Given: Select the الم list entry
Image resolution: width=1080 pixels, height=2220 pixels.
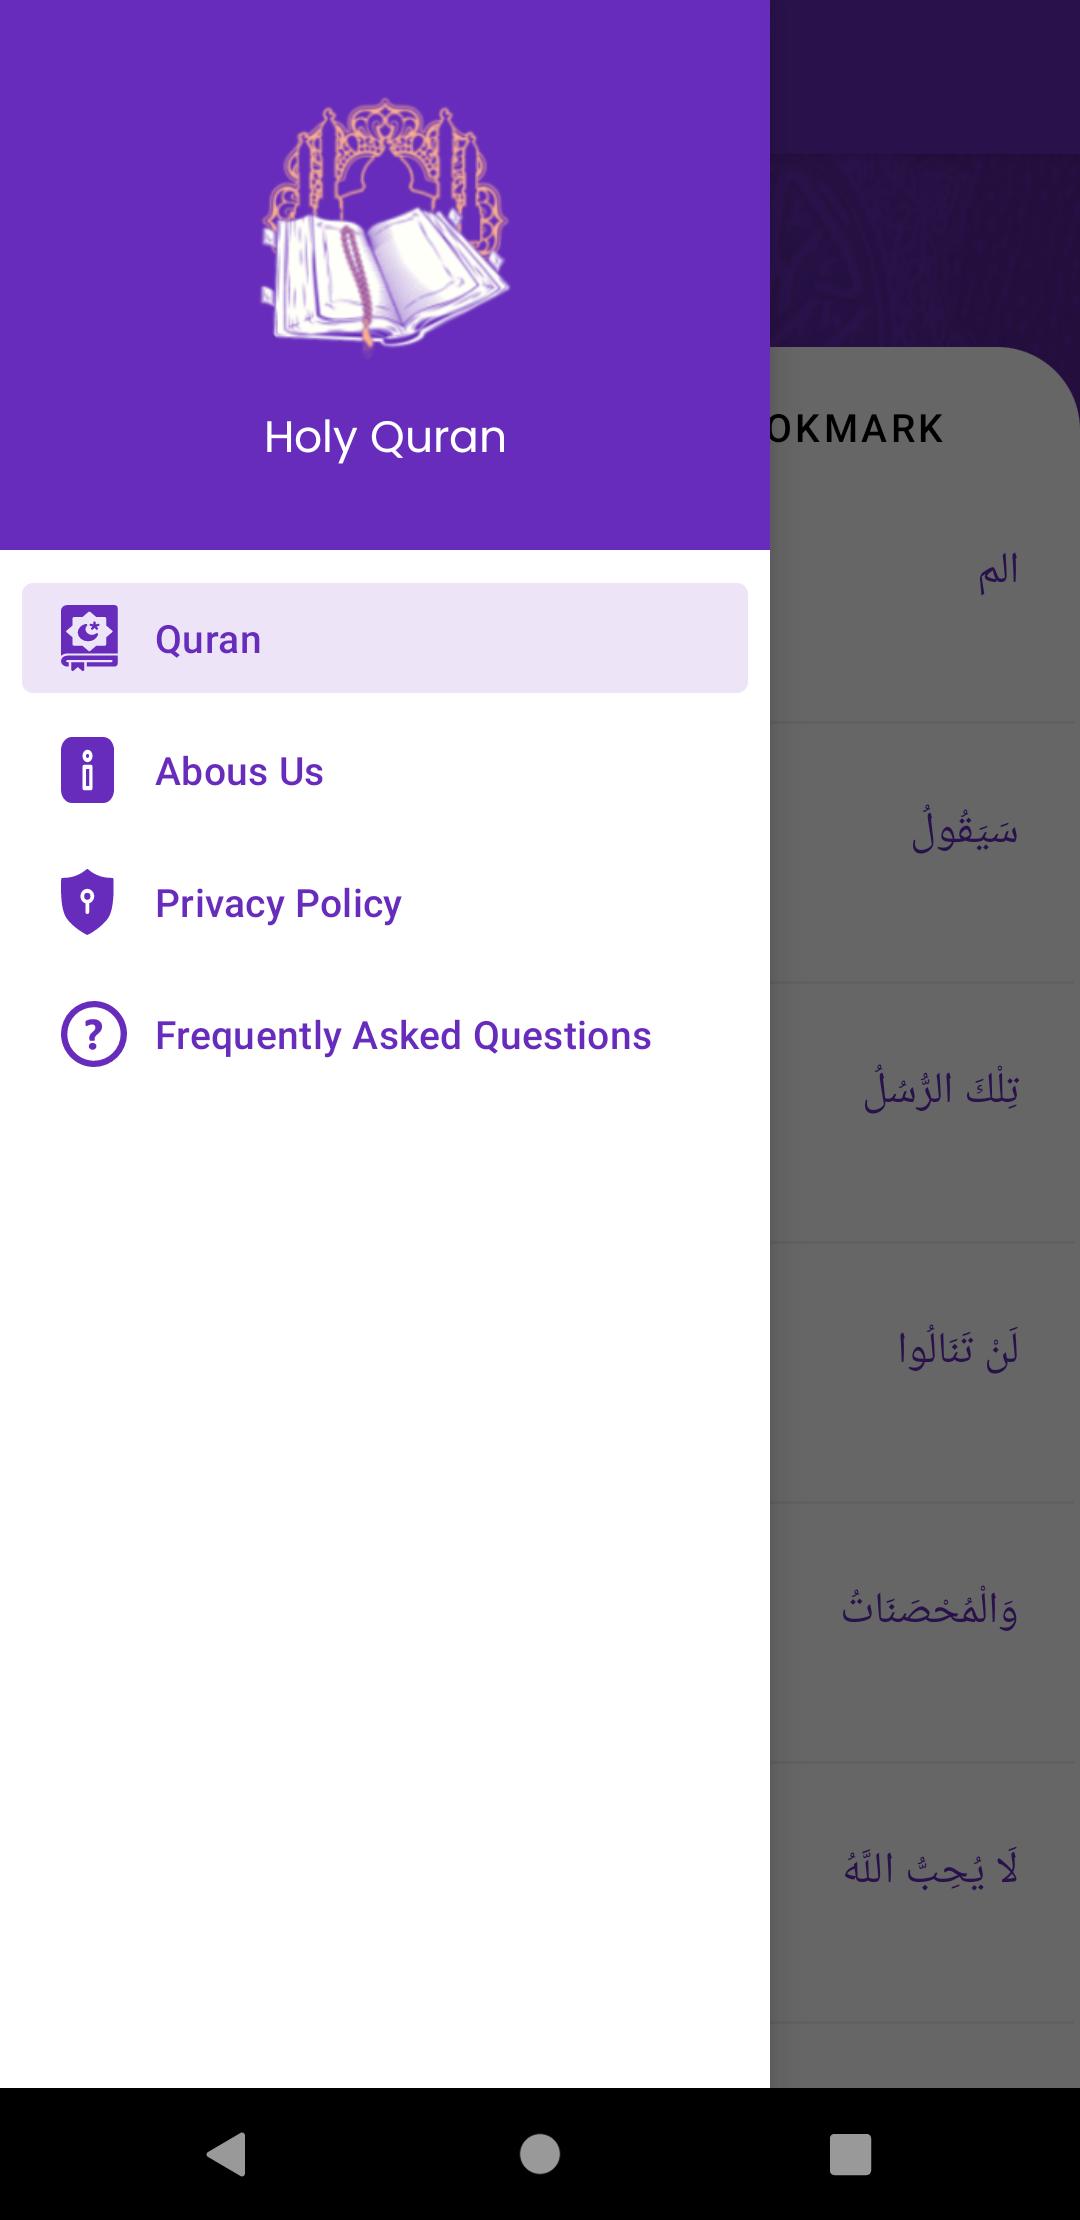Looking at the screenshot, I should [925, 593].
